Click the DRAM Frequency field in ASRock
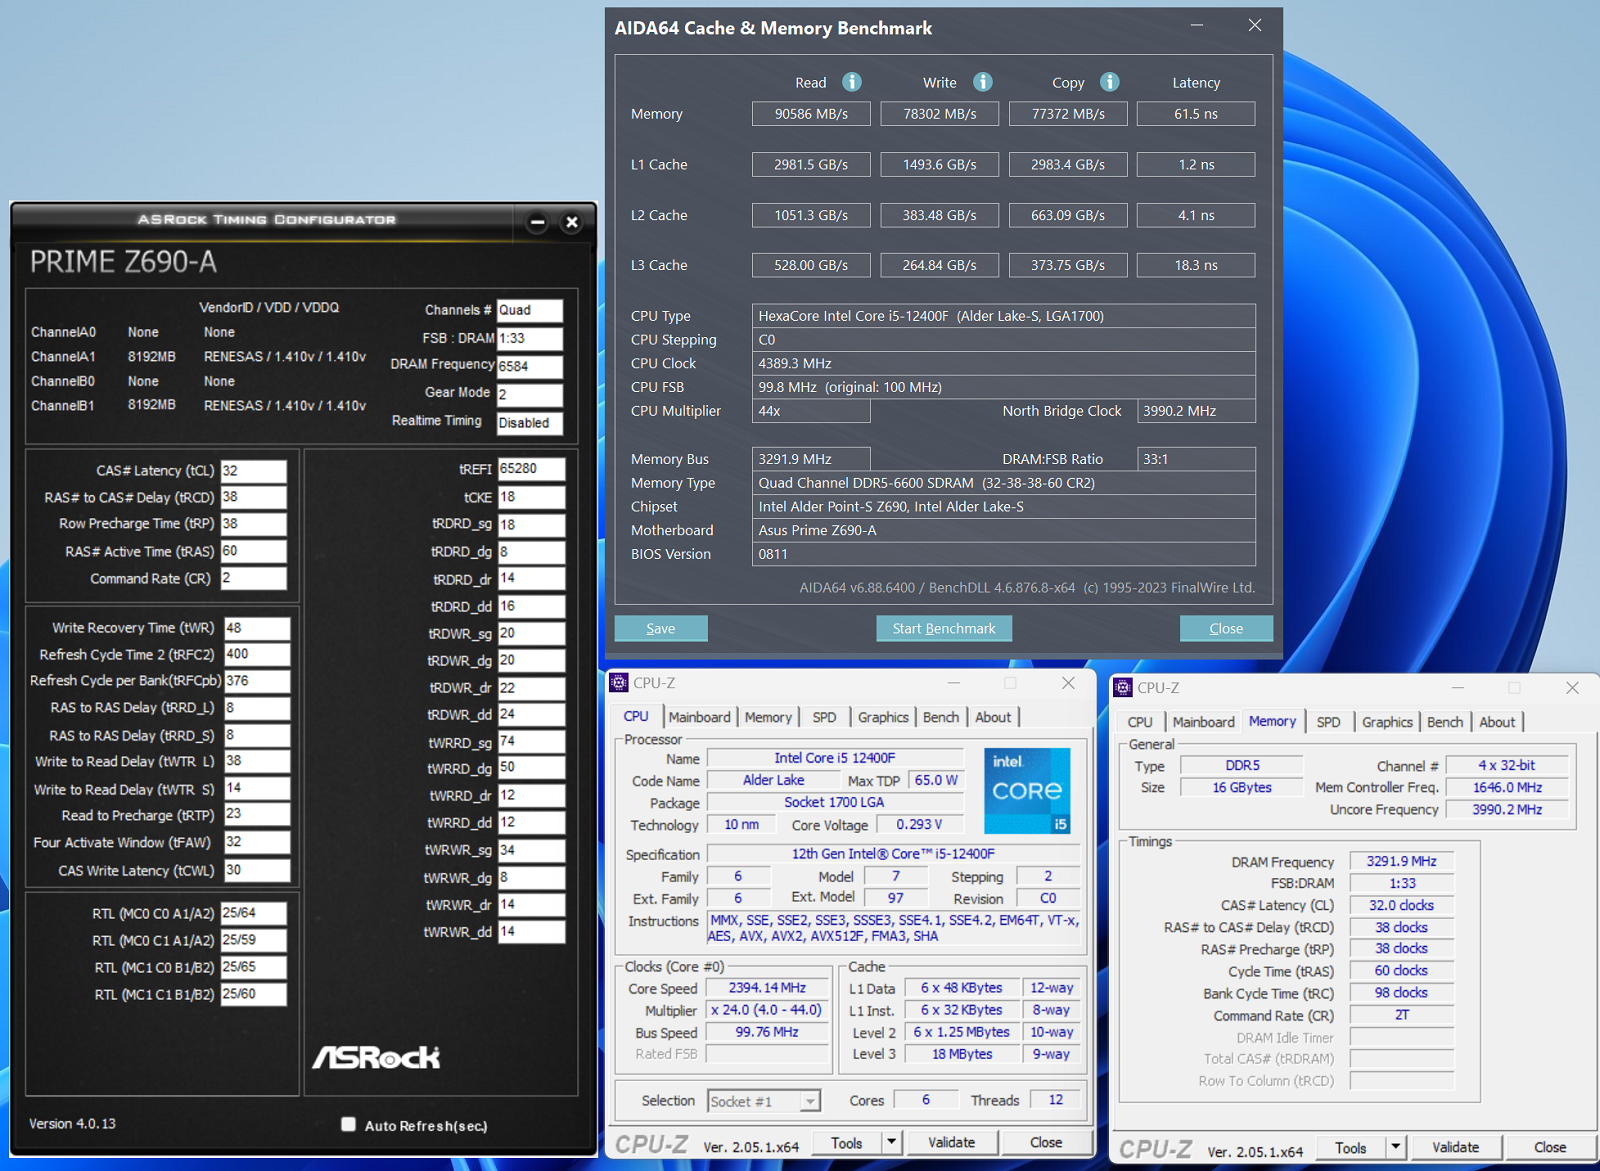1600x1171 pixels. [530, 366]
